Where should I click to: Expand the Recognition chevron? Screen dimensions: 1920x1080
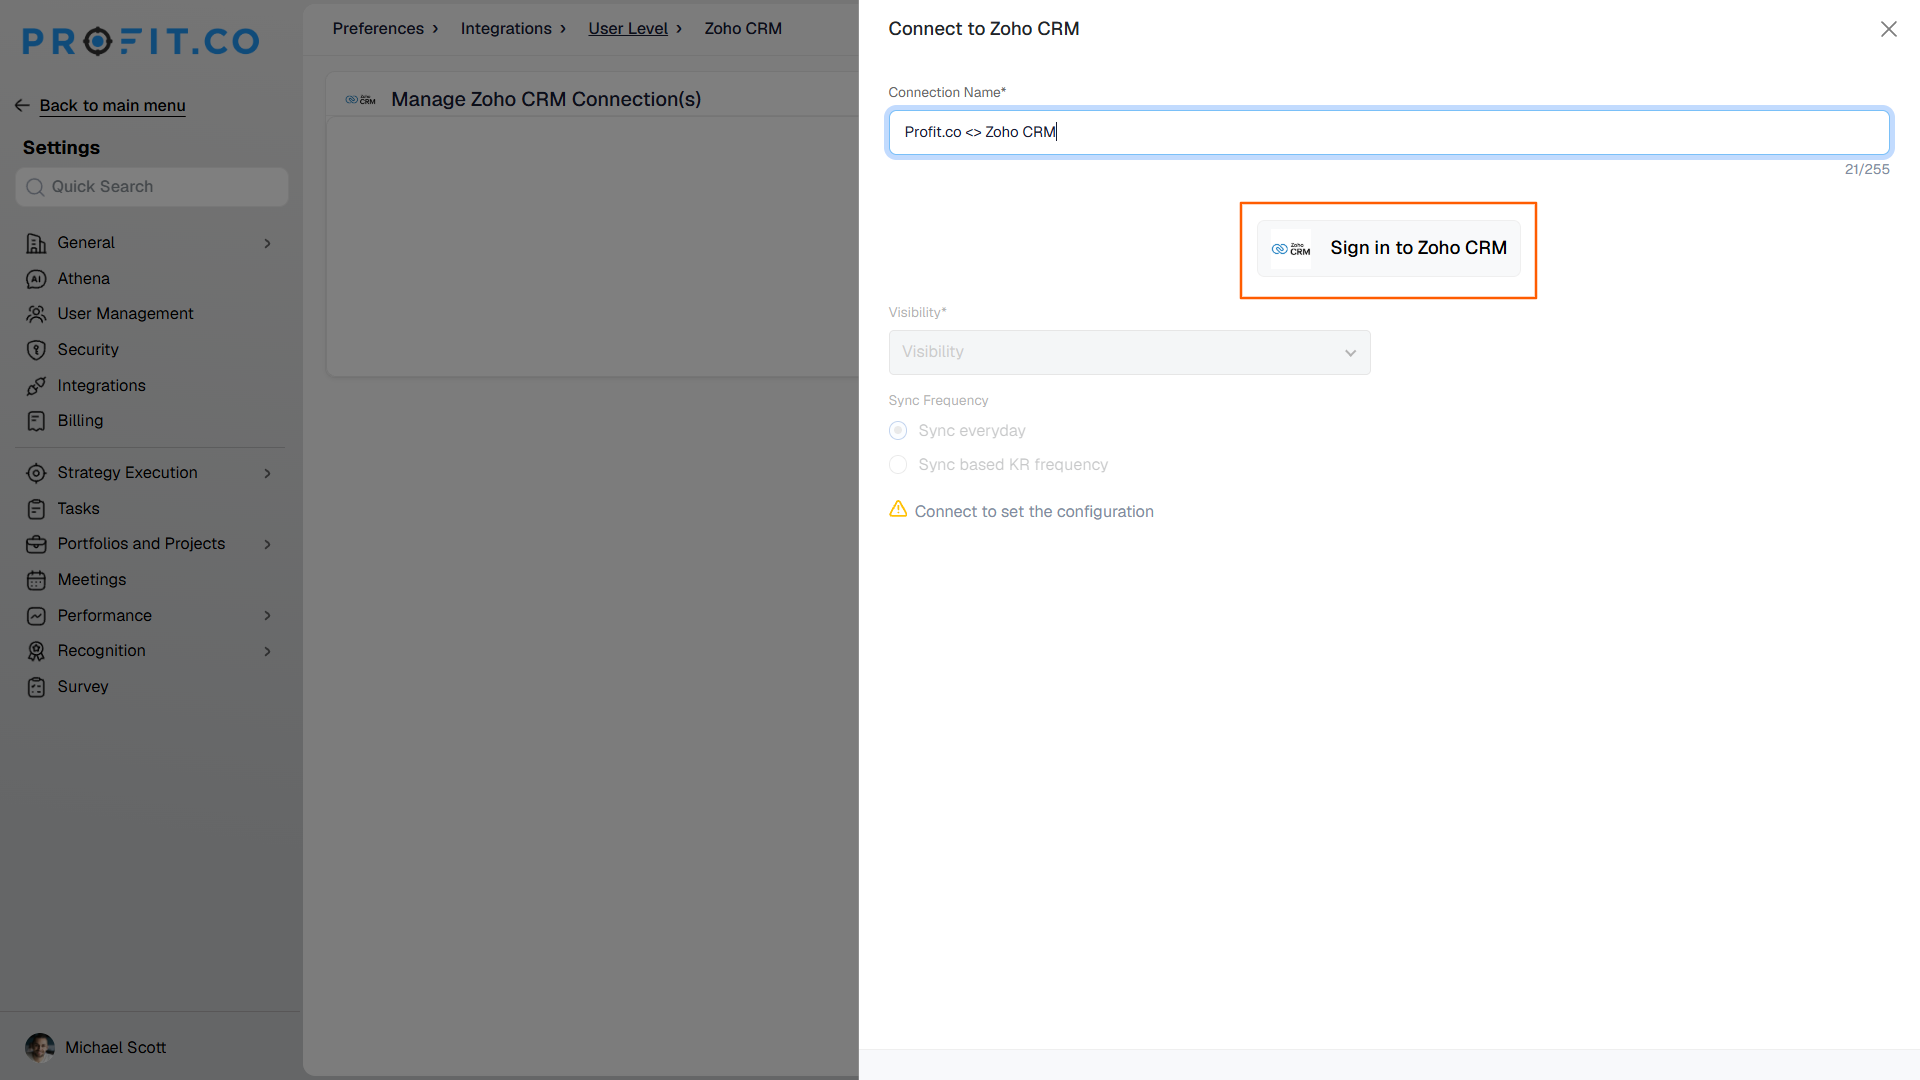pos(267,651)
